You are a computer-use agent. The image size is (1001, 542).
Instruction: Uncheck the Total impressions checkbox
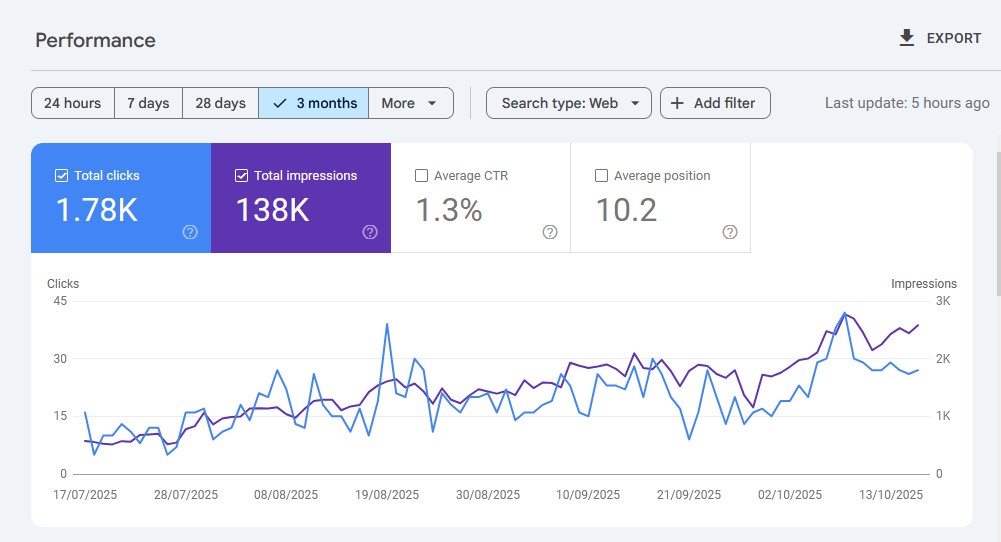coord(241,176)
